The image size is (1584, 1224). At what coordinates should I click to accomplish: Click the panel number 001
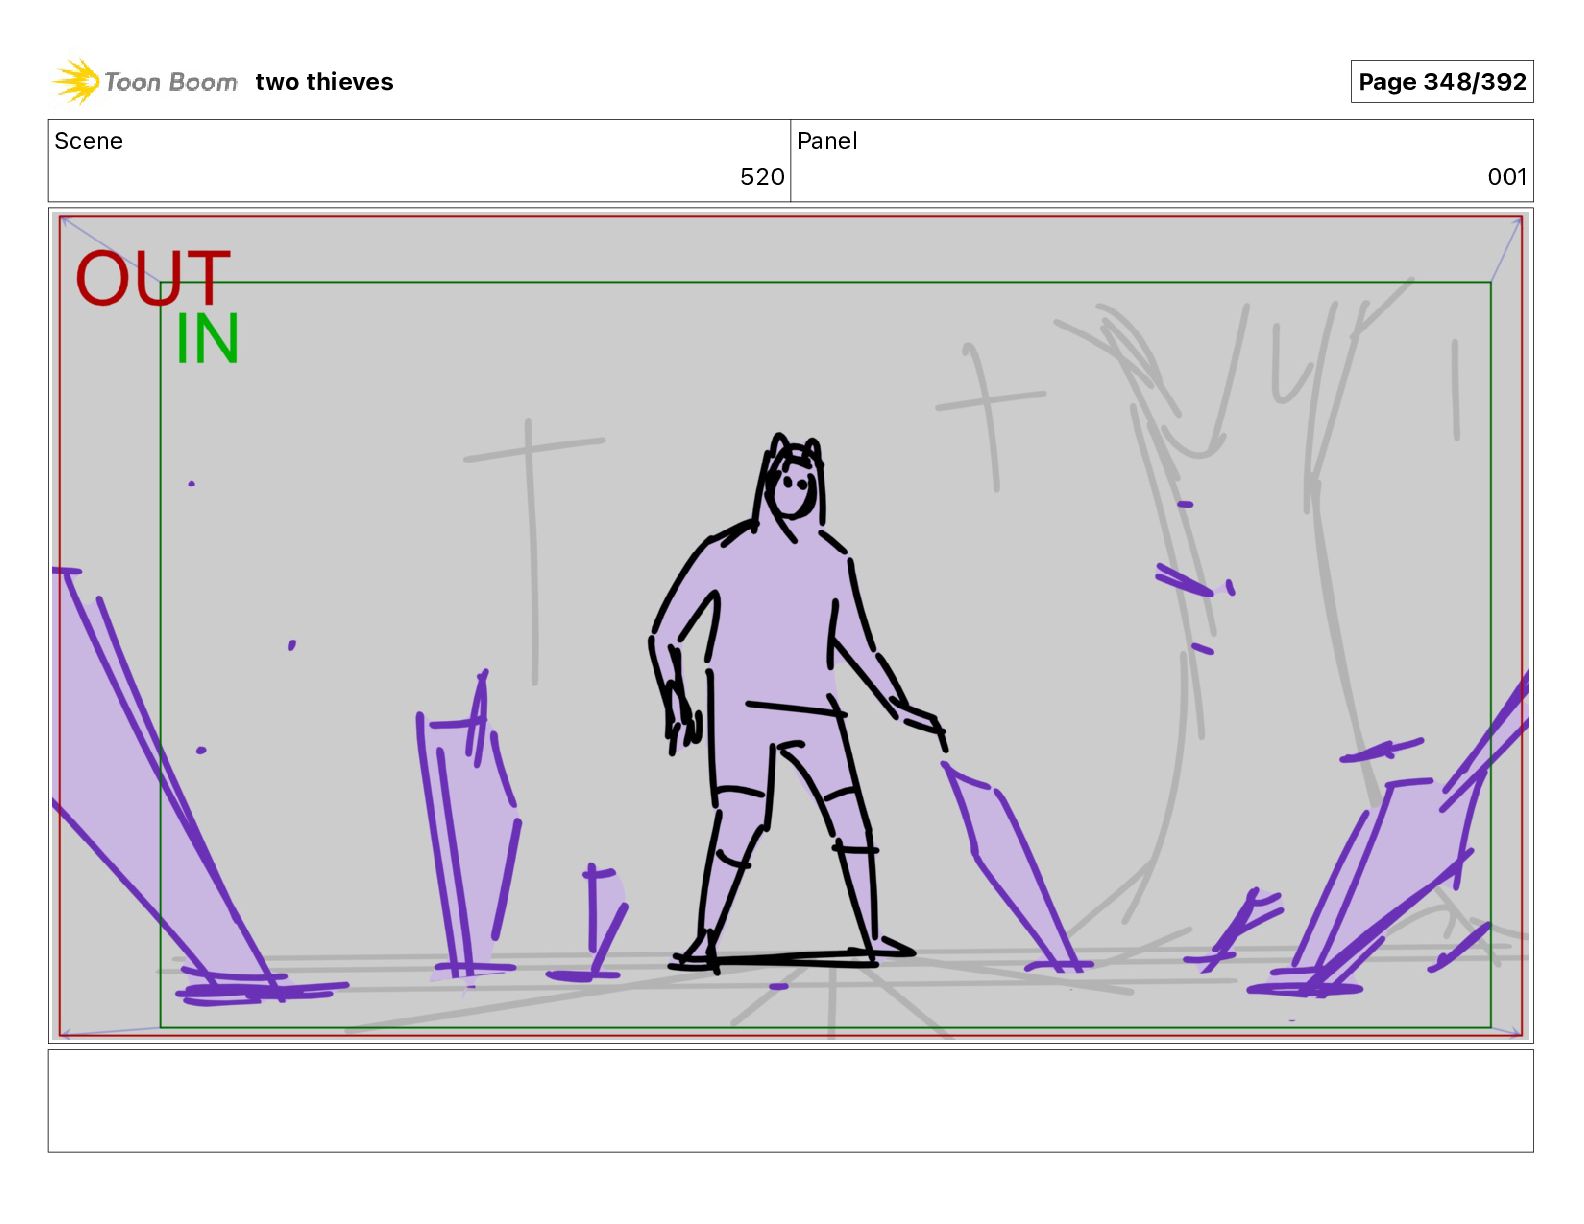pyautogui.click(x=1507, y=177)
